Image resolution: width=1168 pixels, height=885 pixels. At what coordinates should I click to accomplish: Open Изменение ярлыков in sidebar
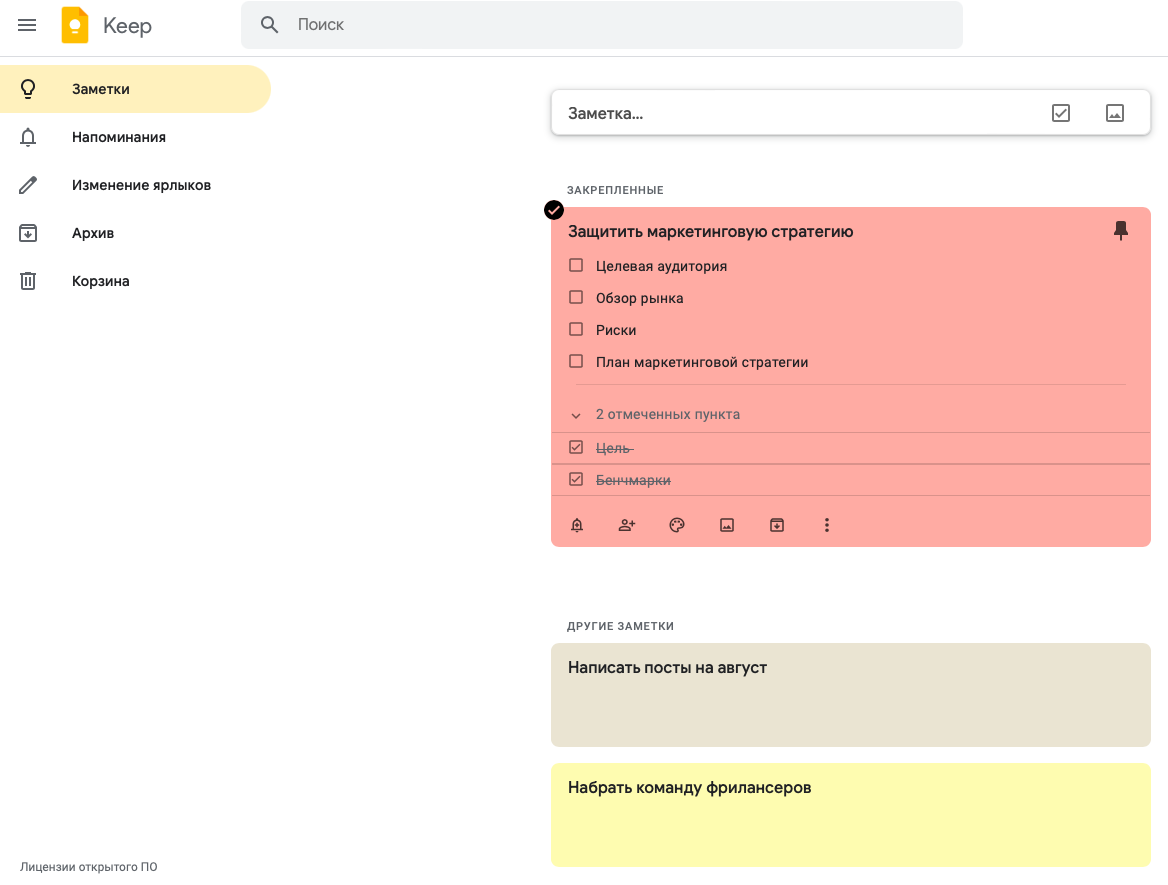(135, 185)
